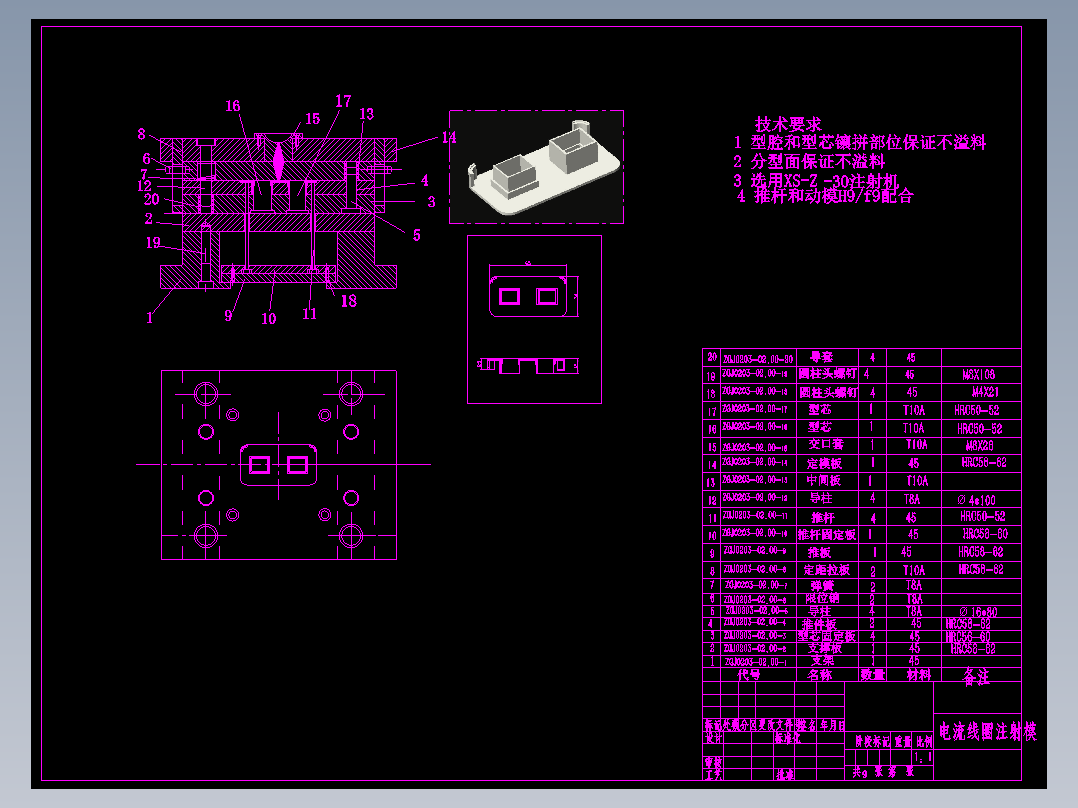1078x808 pixels.
Task: Click part callout number 5 in the section view
Action: [x=417, y=235]
